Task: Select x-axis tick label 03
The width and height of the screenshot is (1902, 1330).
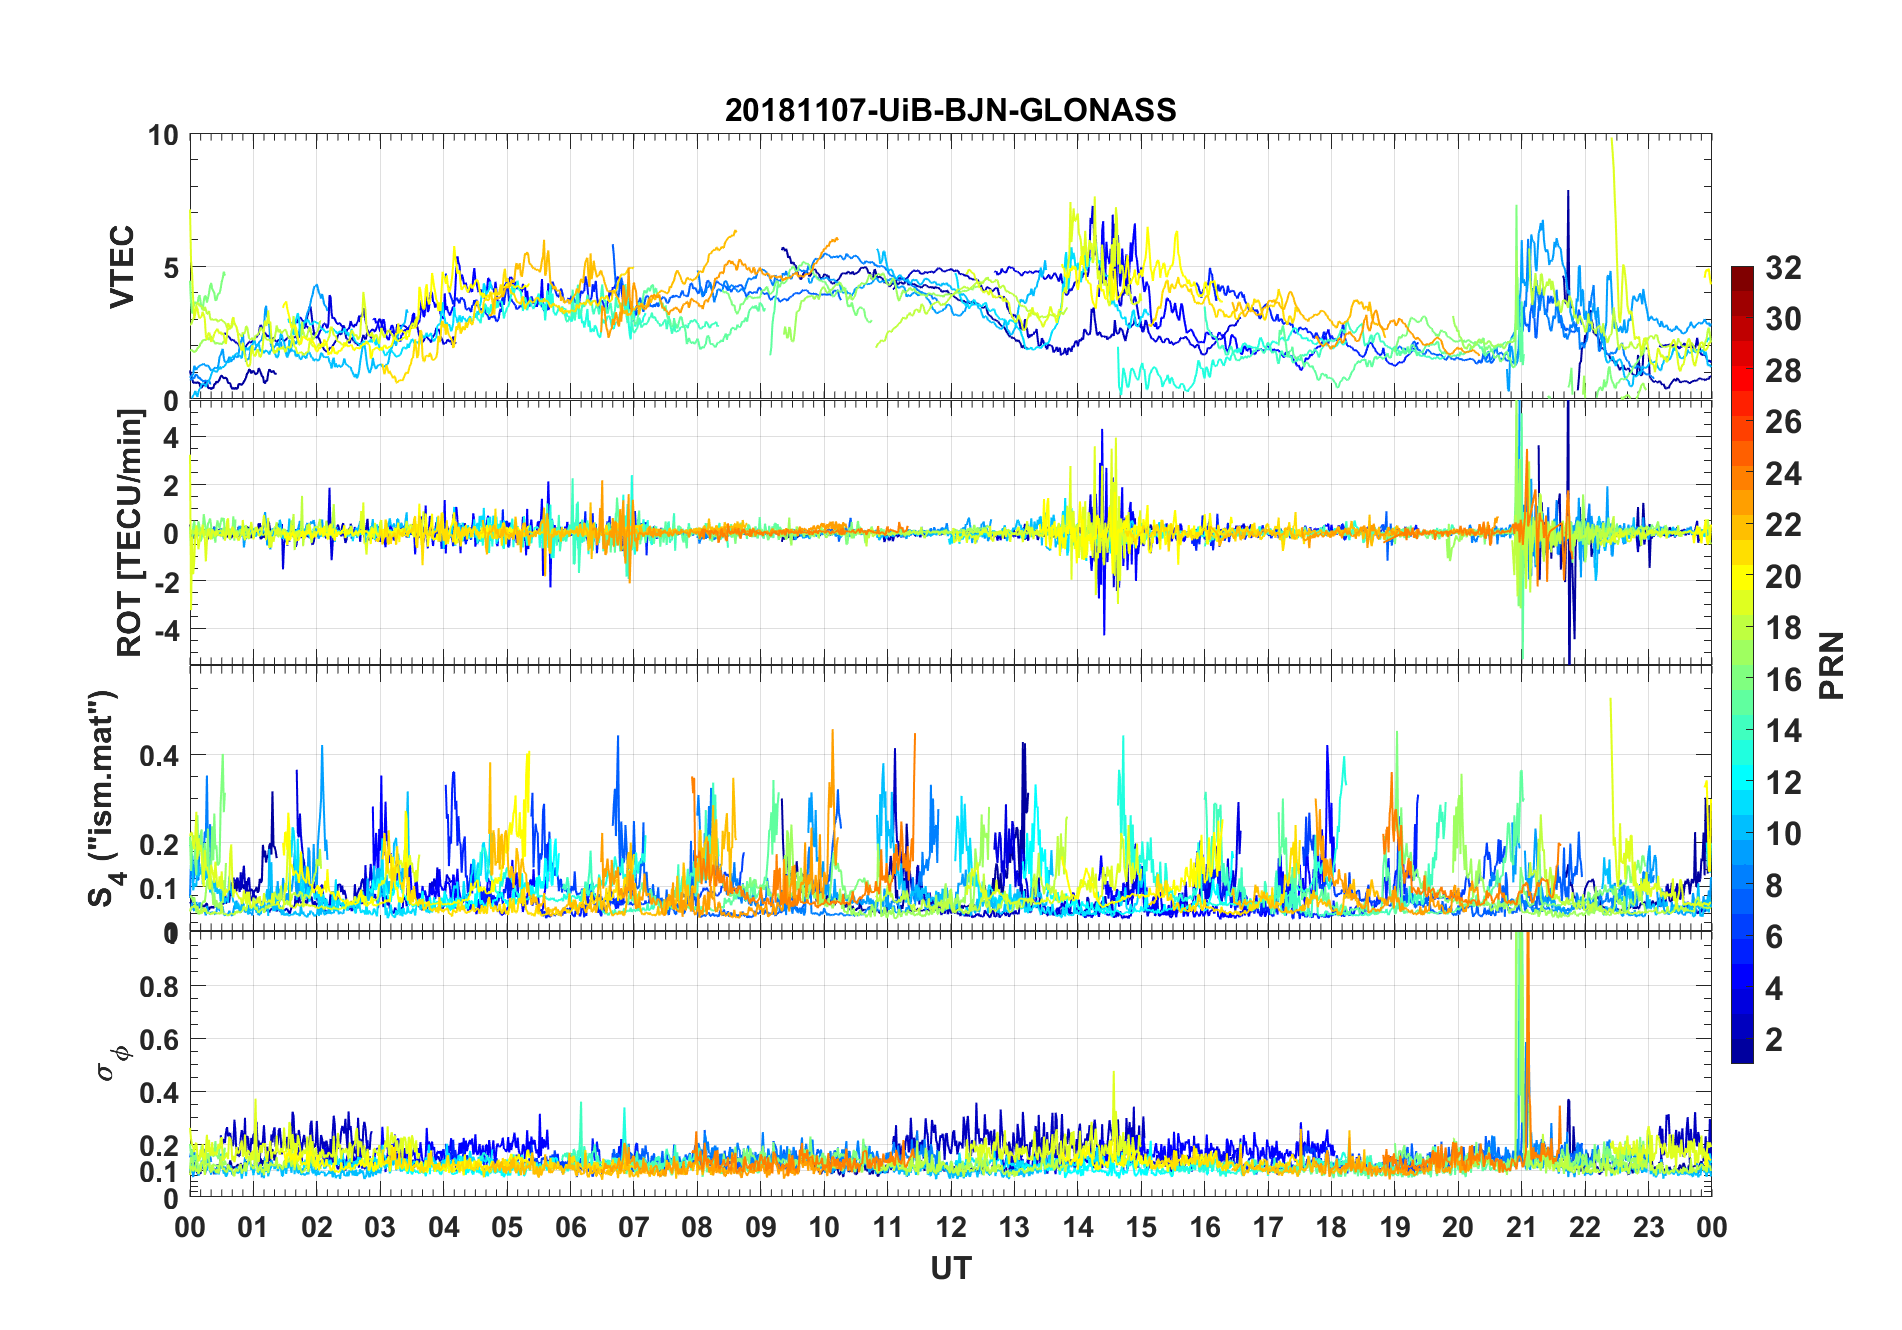Action: [380, 1227]
